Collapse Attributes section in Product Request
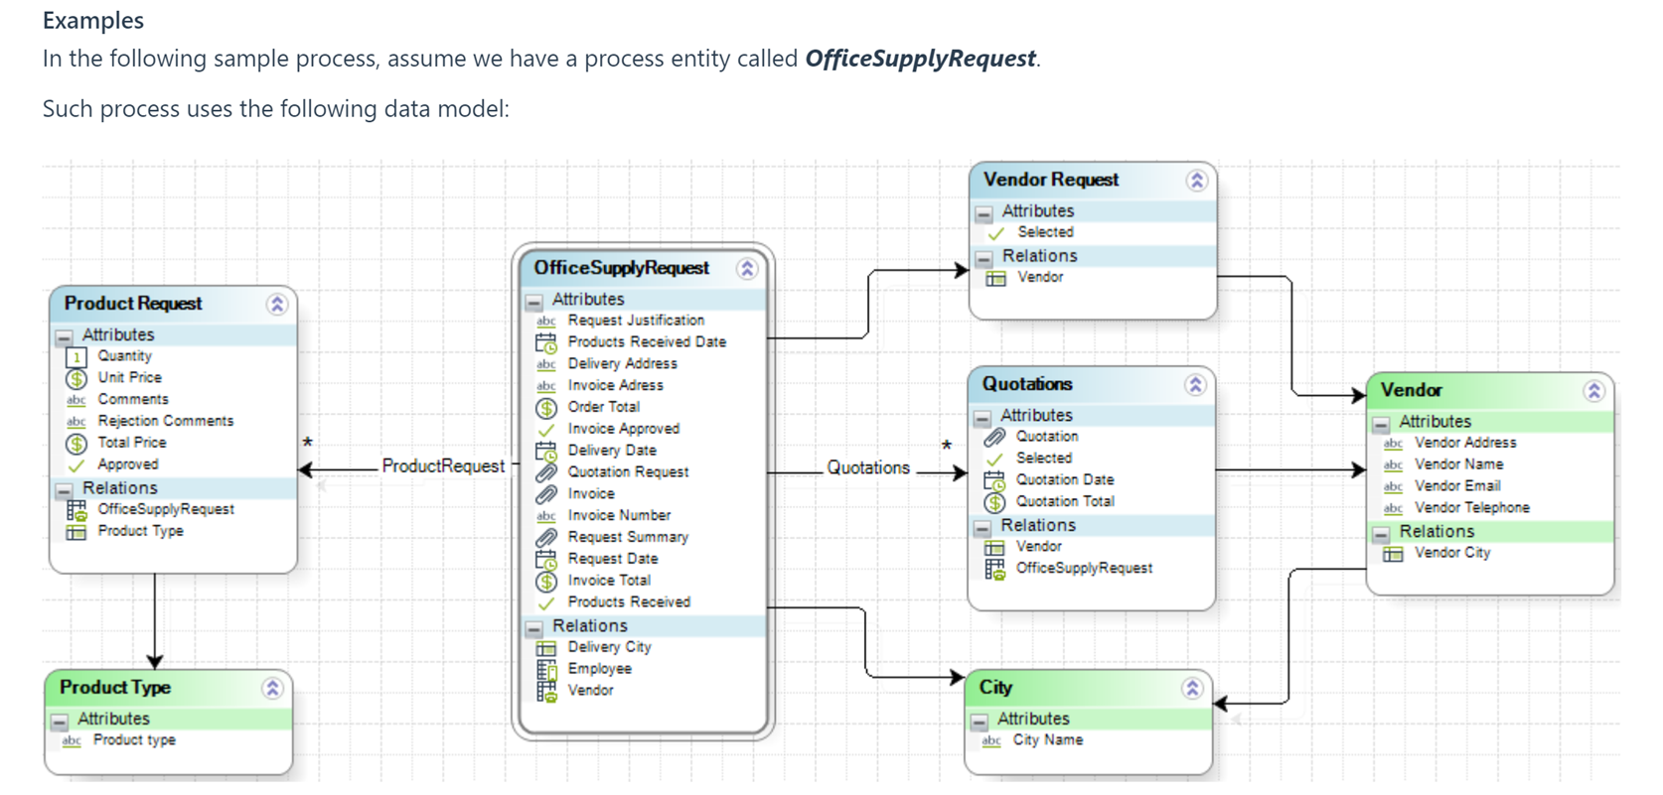Viewport: 1663px width, 795px height. coord(64,337)
